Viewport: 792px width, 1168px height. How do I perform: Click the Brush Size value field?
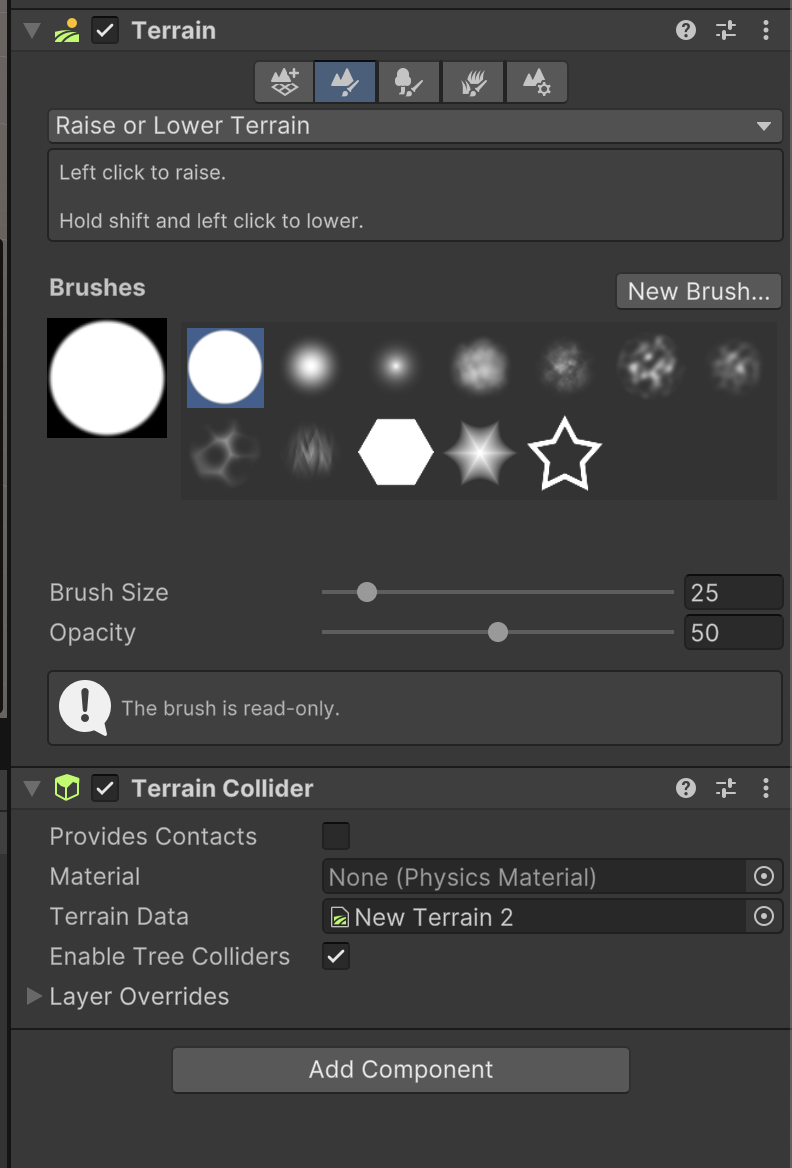click(733, 592)
